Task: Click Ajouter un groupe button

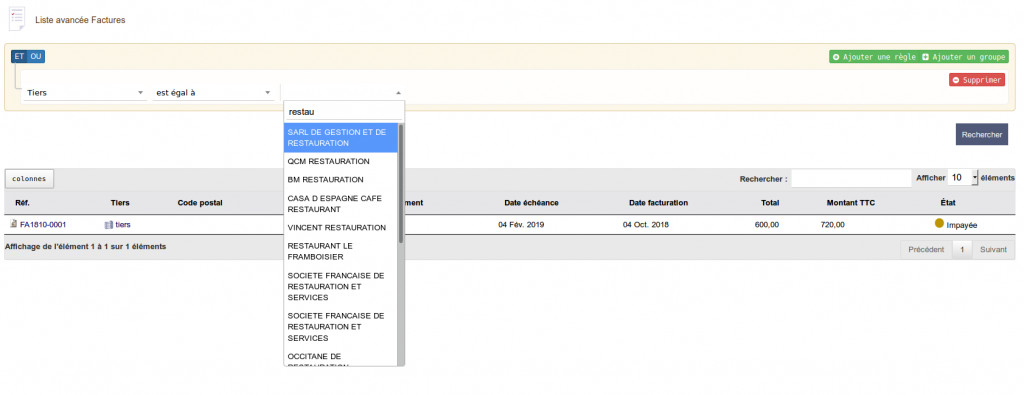Action: tap(964, 57)
